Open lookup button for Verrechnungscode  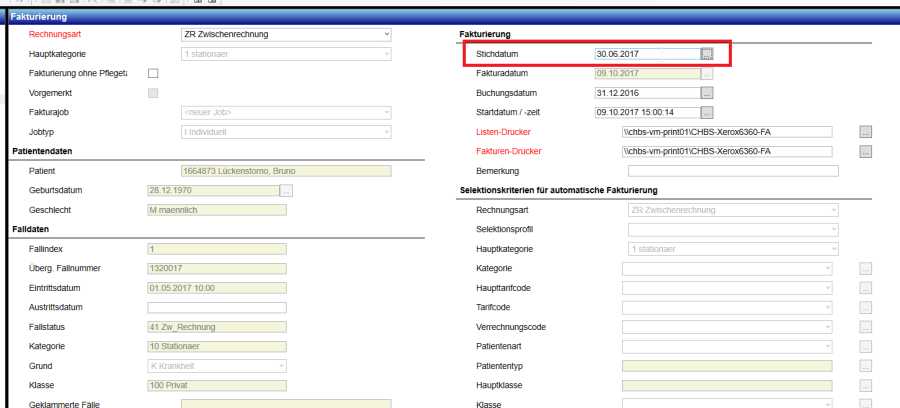pyautogui.click(x=866, y=327)
